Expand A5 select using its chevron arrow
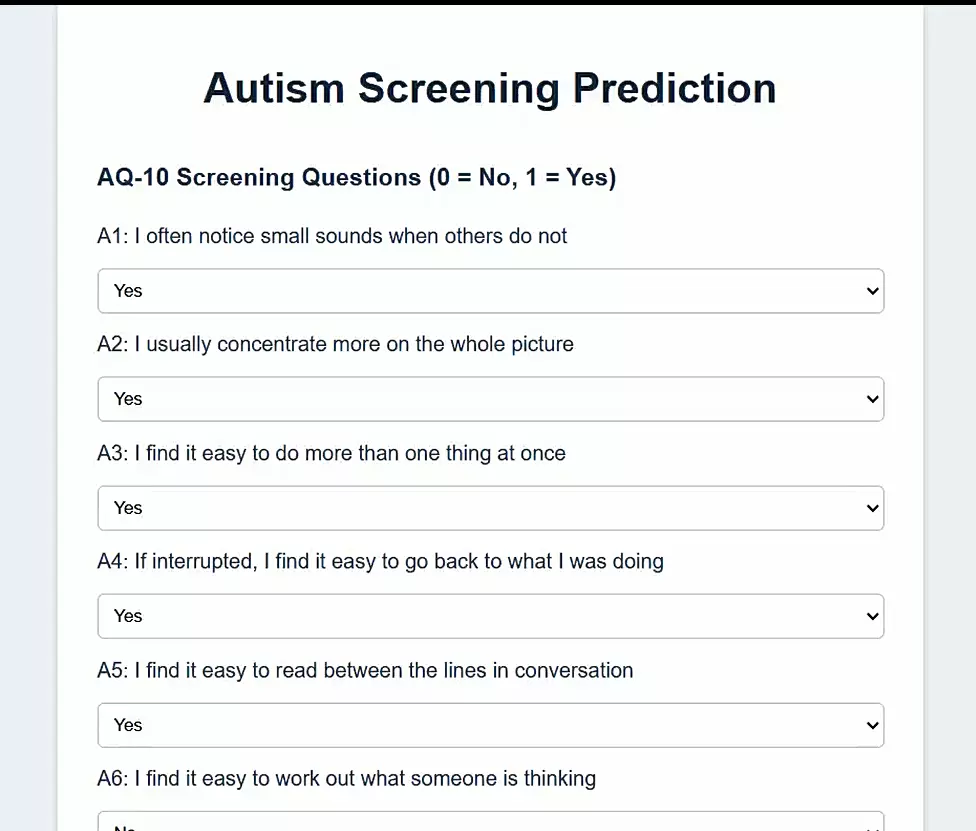 tap(872, 725)
